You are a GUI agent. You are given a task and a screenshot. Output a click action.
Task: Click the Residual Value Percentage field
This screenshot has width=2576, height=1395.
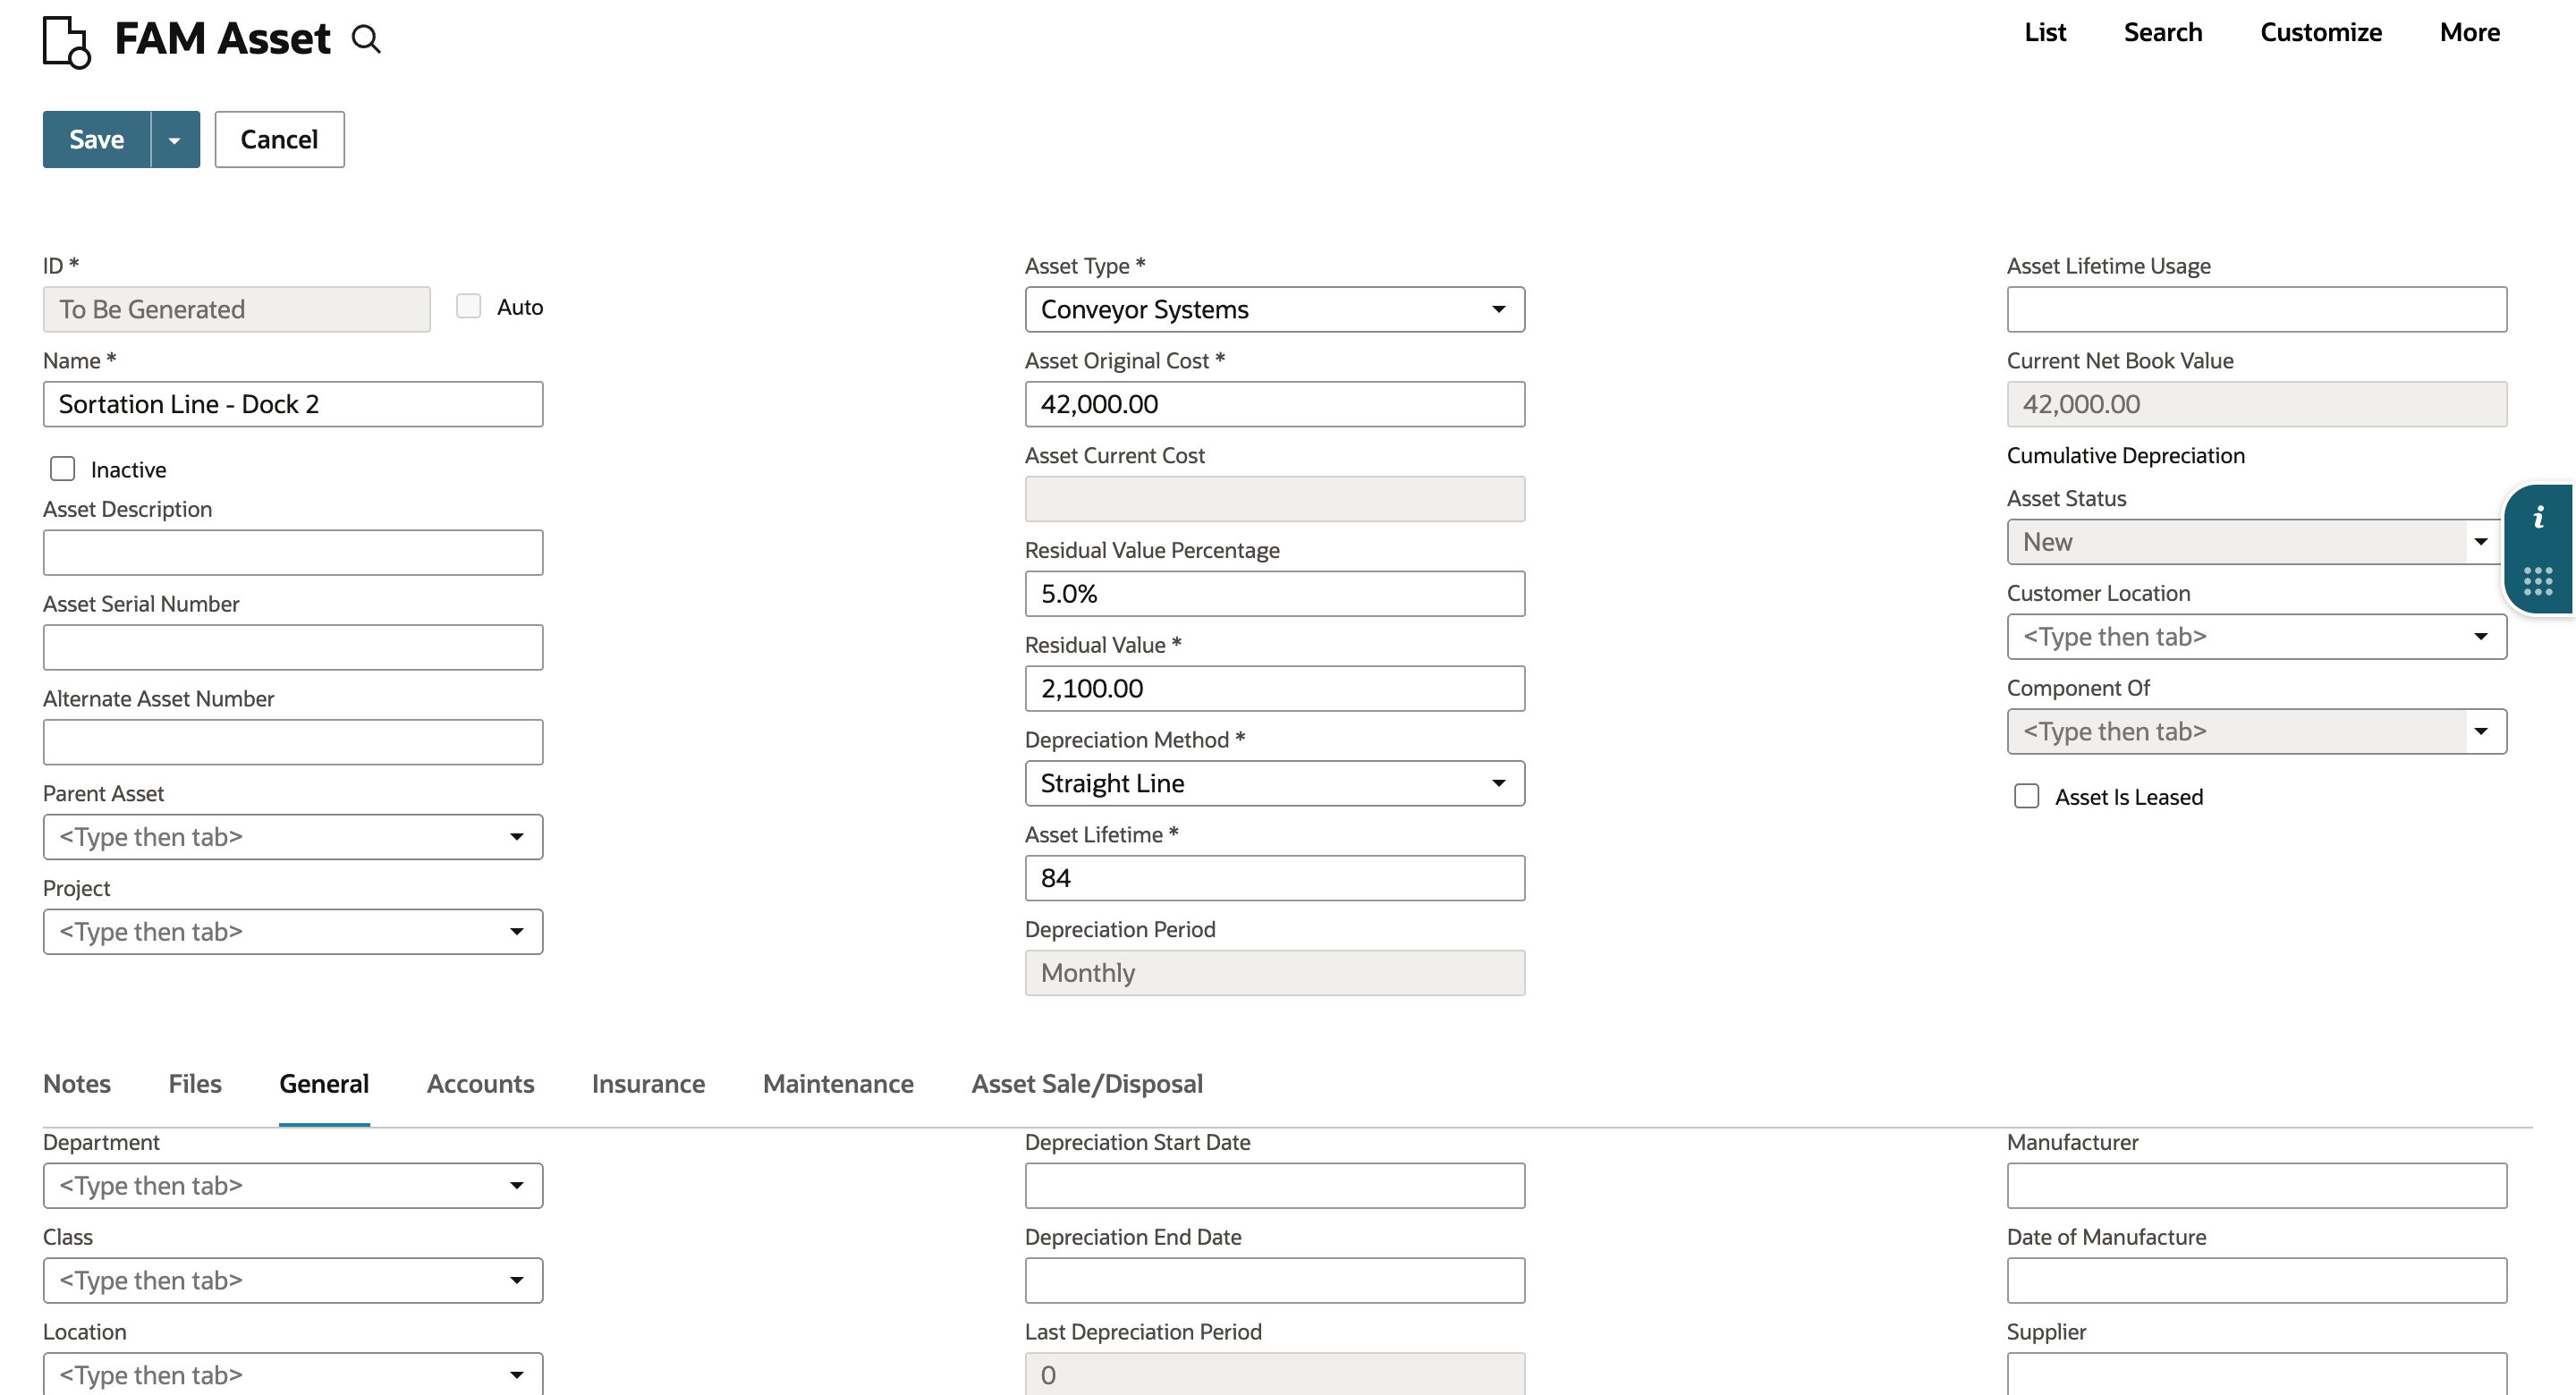[1275, 594]
